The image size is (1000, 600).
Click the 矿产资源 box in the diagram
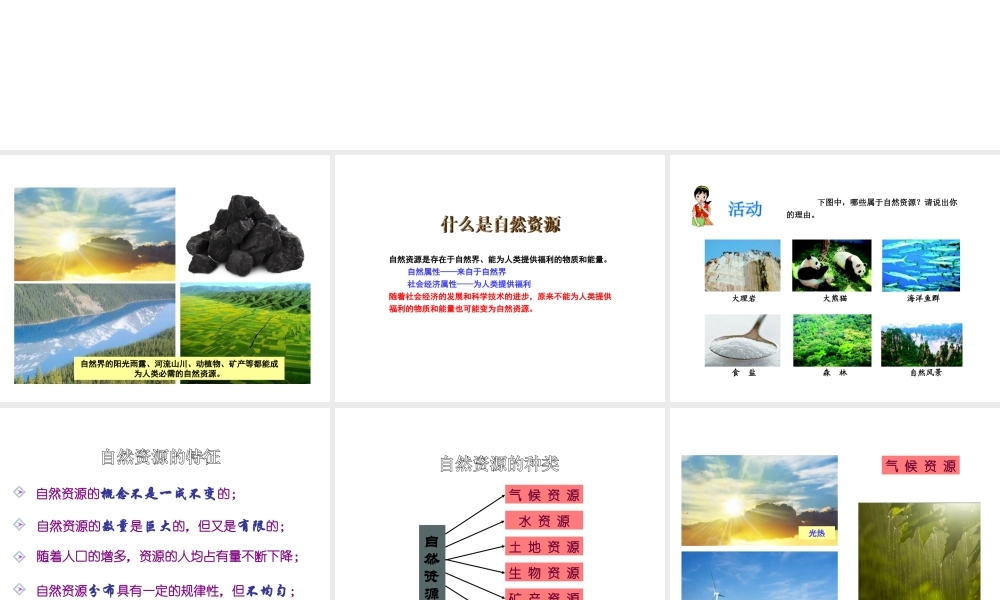(x=544, y=595)
